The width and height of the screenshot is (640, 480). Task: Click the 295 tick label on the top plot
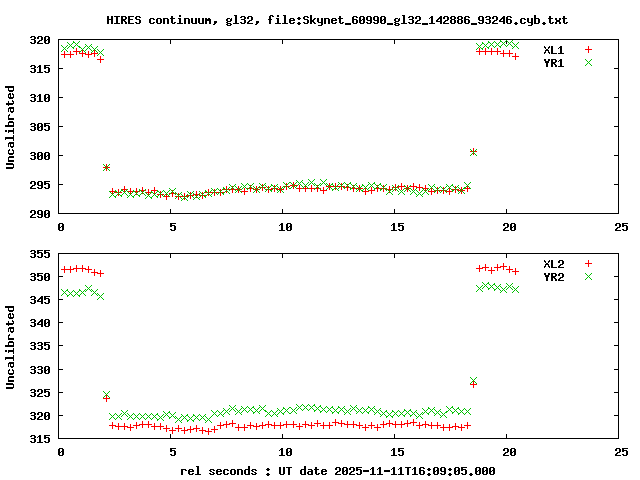click(40, 185)
